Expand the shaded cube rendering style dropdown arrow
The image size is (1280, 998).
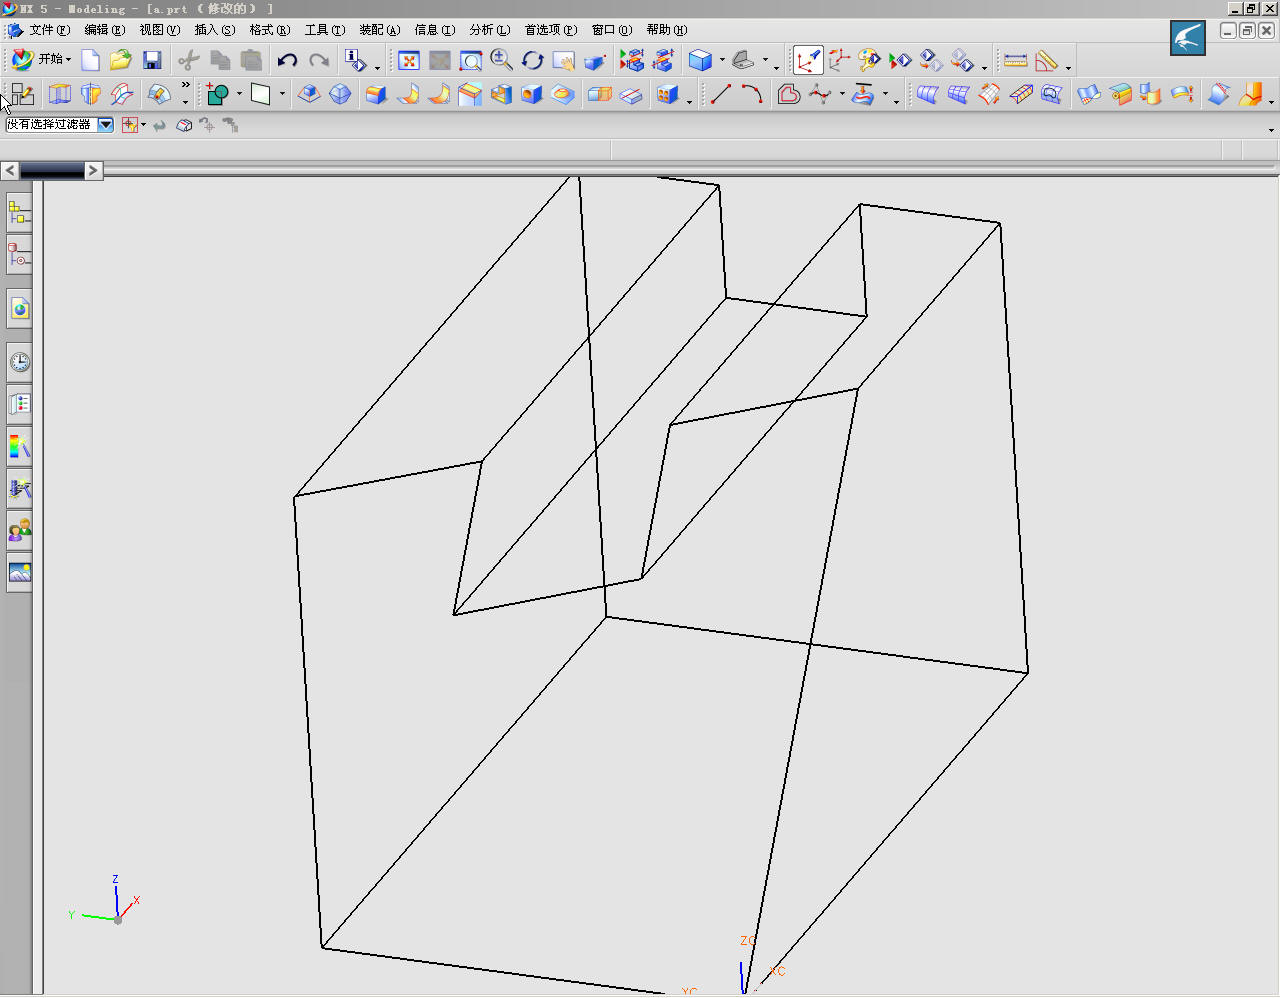[722, 61]
